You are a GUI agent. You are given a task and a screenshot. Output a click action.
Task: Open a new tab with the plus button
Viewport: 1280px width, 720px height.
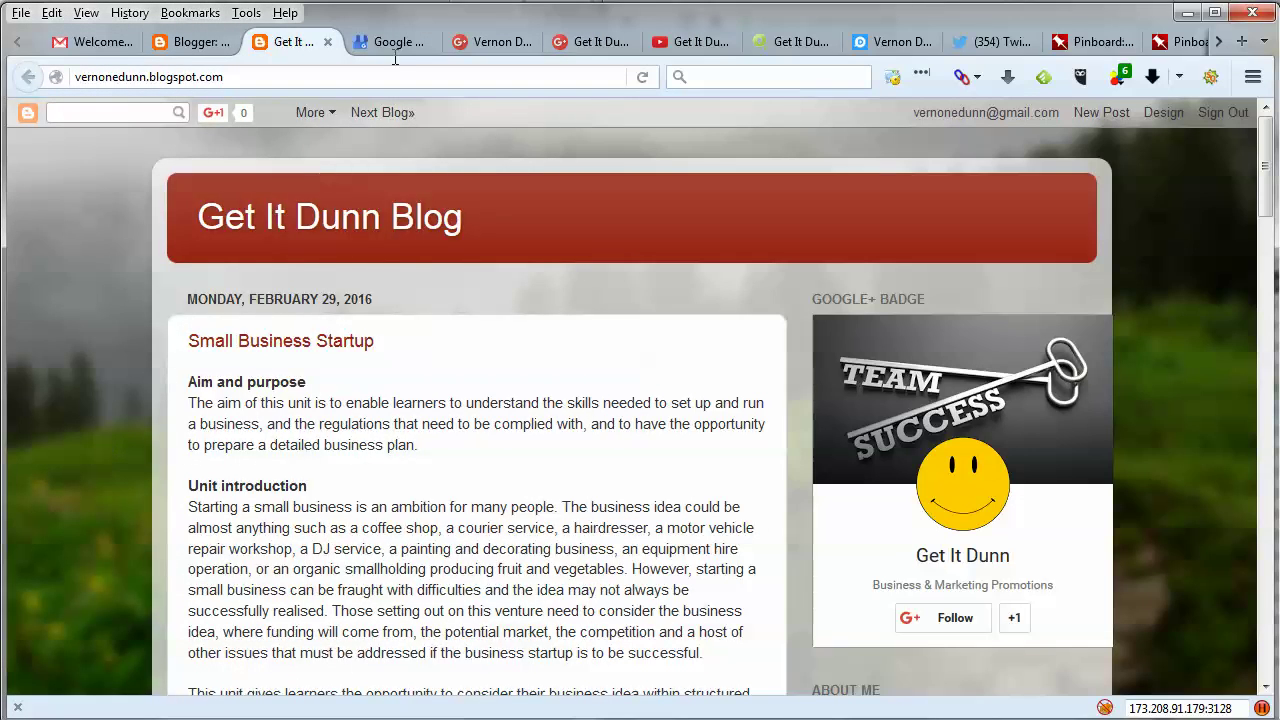click(1242, 42)
